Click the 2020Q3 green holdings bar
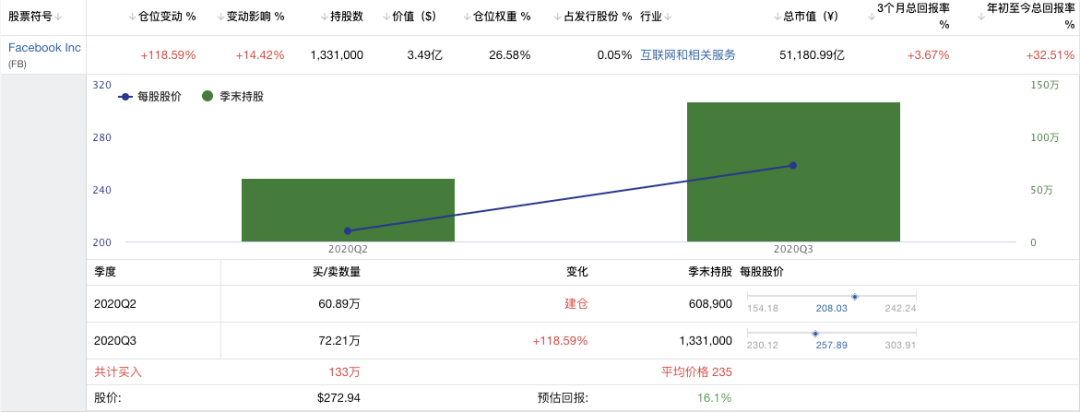The height and width of the screenshot is (412, 1080). (793, 172)
